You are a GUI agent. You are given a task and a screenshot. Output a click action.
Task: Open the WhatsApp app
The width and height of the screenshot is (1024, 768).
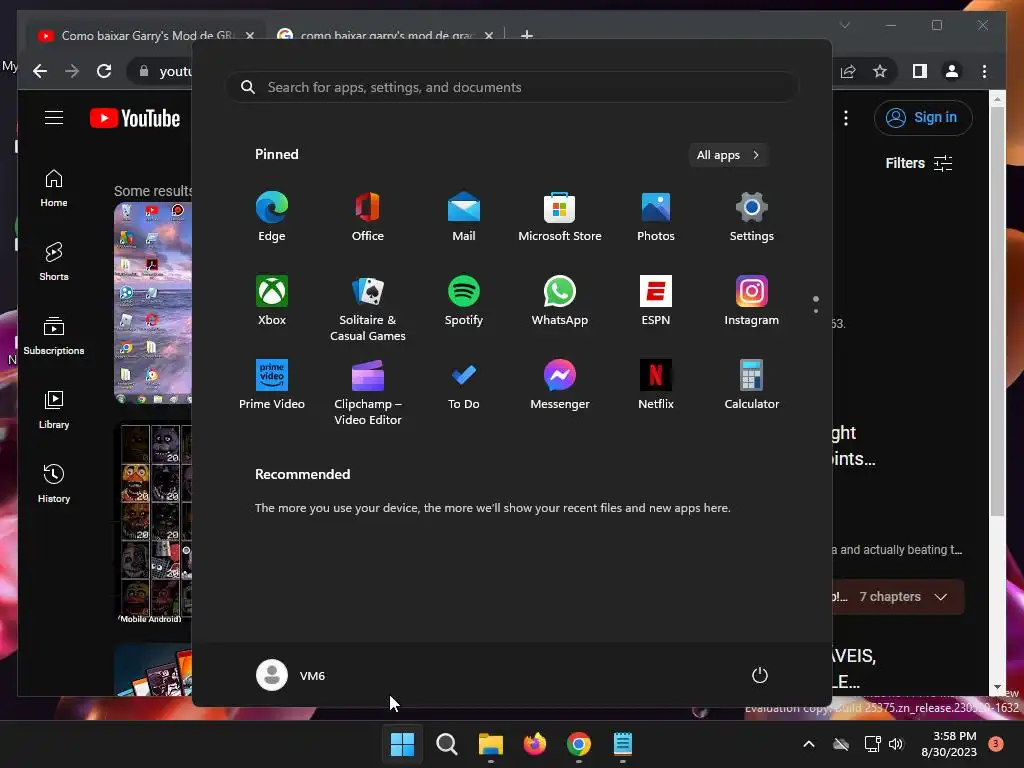tap(560, 301)
